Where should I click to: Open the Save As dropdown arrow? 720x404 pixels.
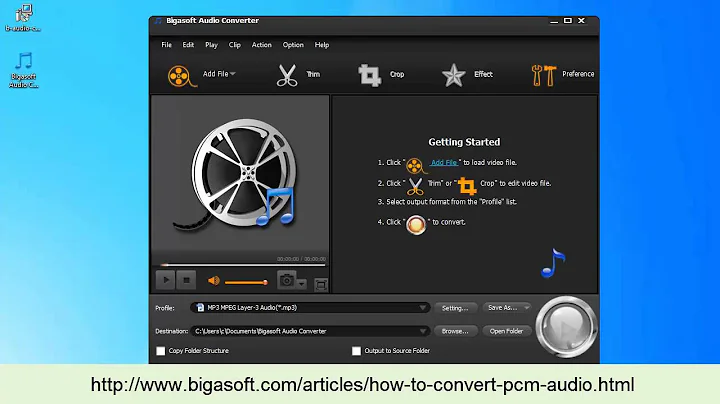click(526, 308)
